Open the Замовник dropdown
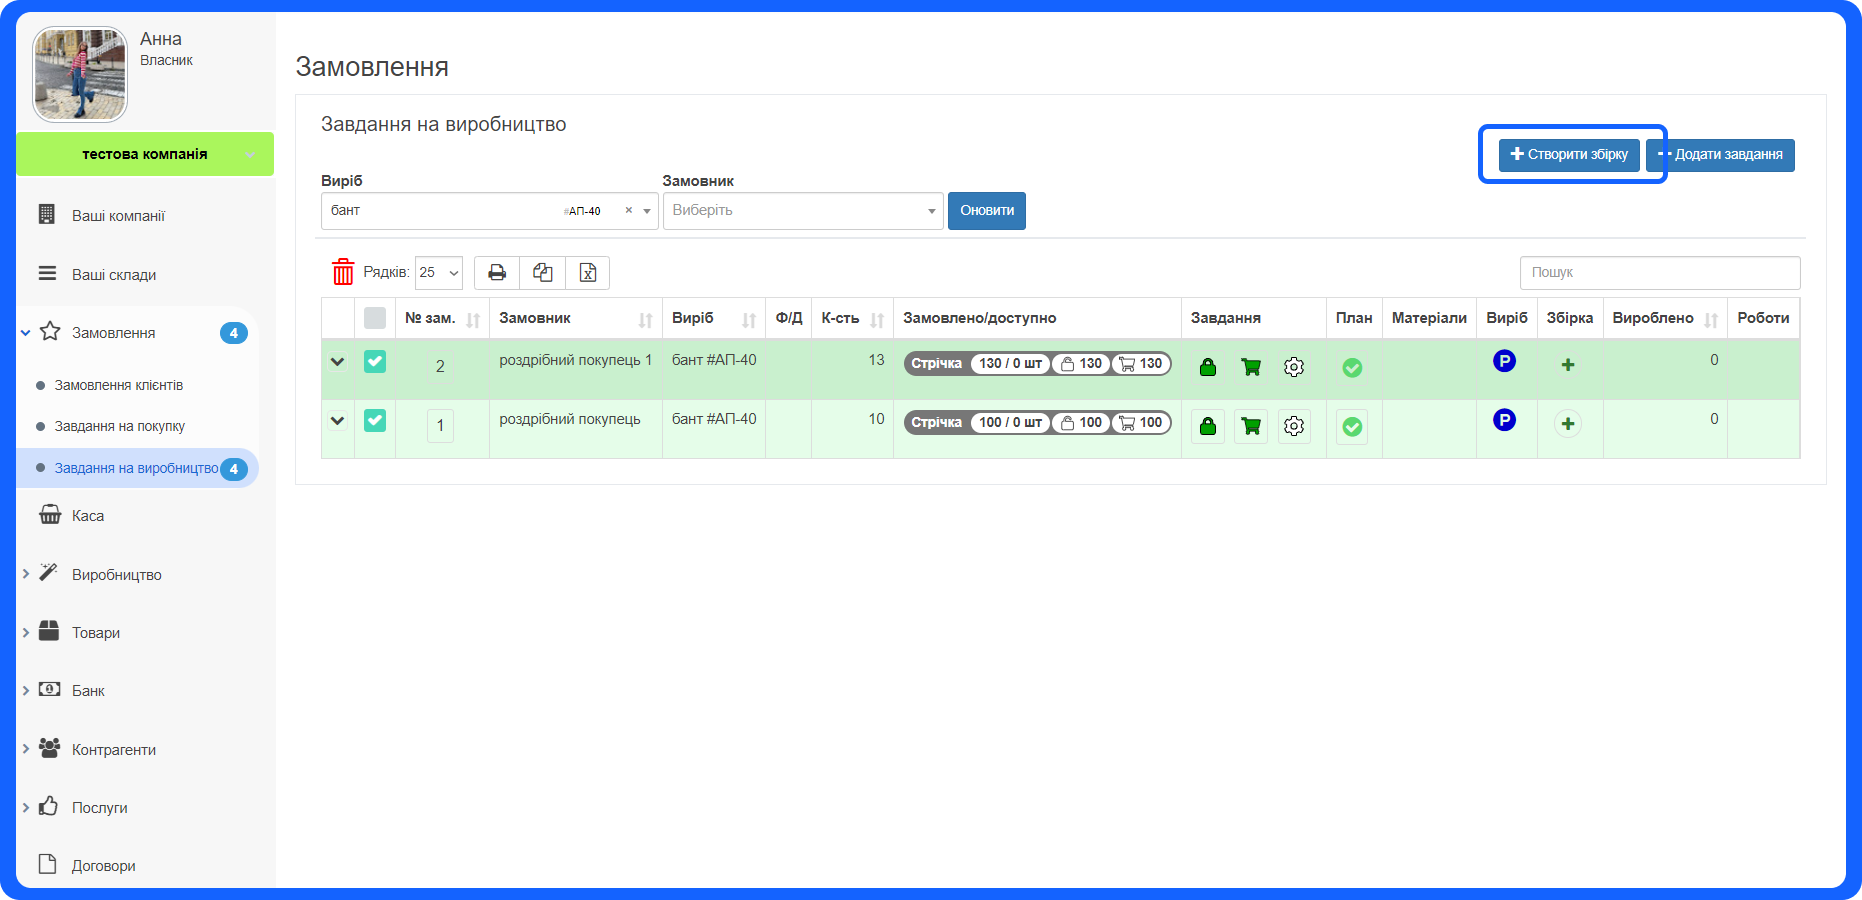The height and width of the screenshot is (900, 1862). click(803, 211)
